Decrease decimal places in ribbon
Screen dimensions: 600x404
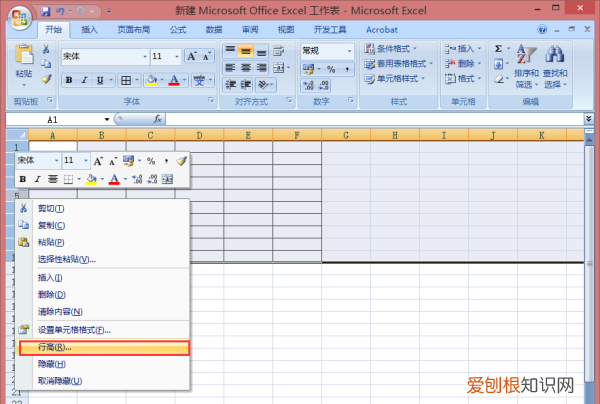coord(324,85)
